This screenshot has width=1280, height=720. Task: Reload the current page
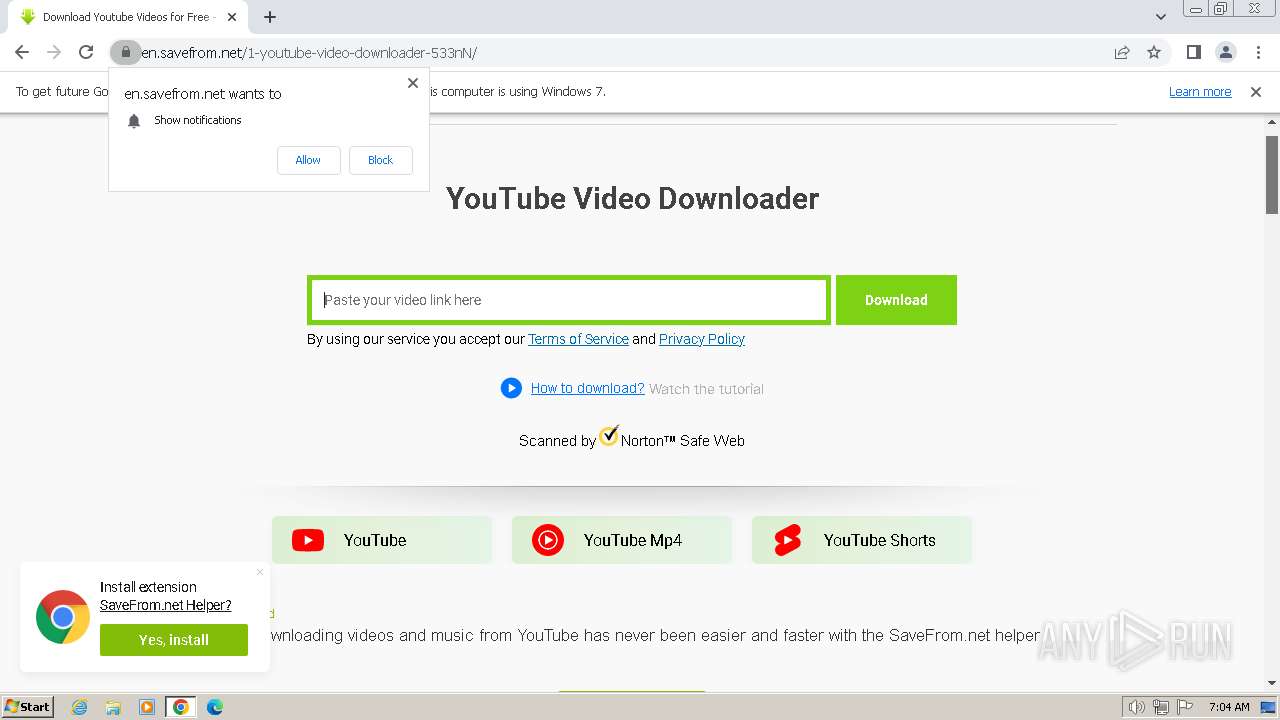[x=86, y=52]
